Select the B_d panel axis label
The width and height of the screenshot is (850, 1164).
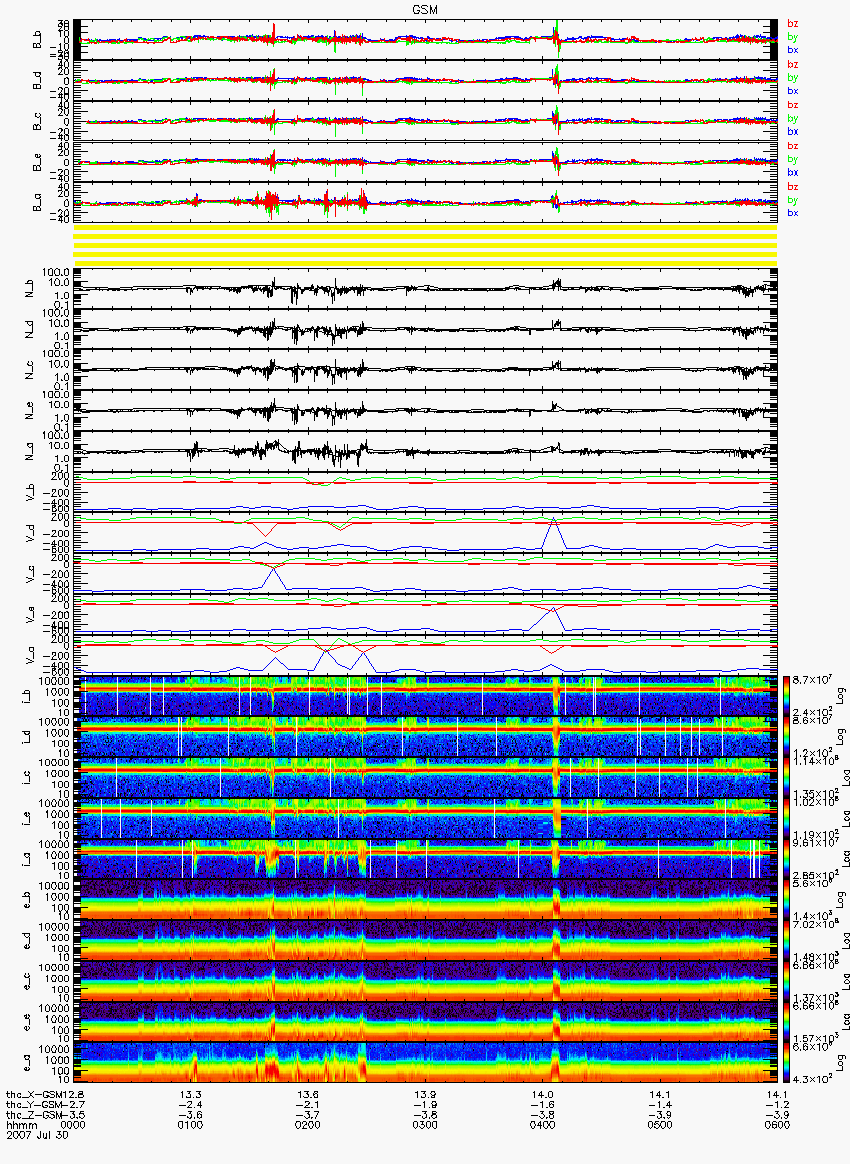[37, 81]
